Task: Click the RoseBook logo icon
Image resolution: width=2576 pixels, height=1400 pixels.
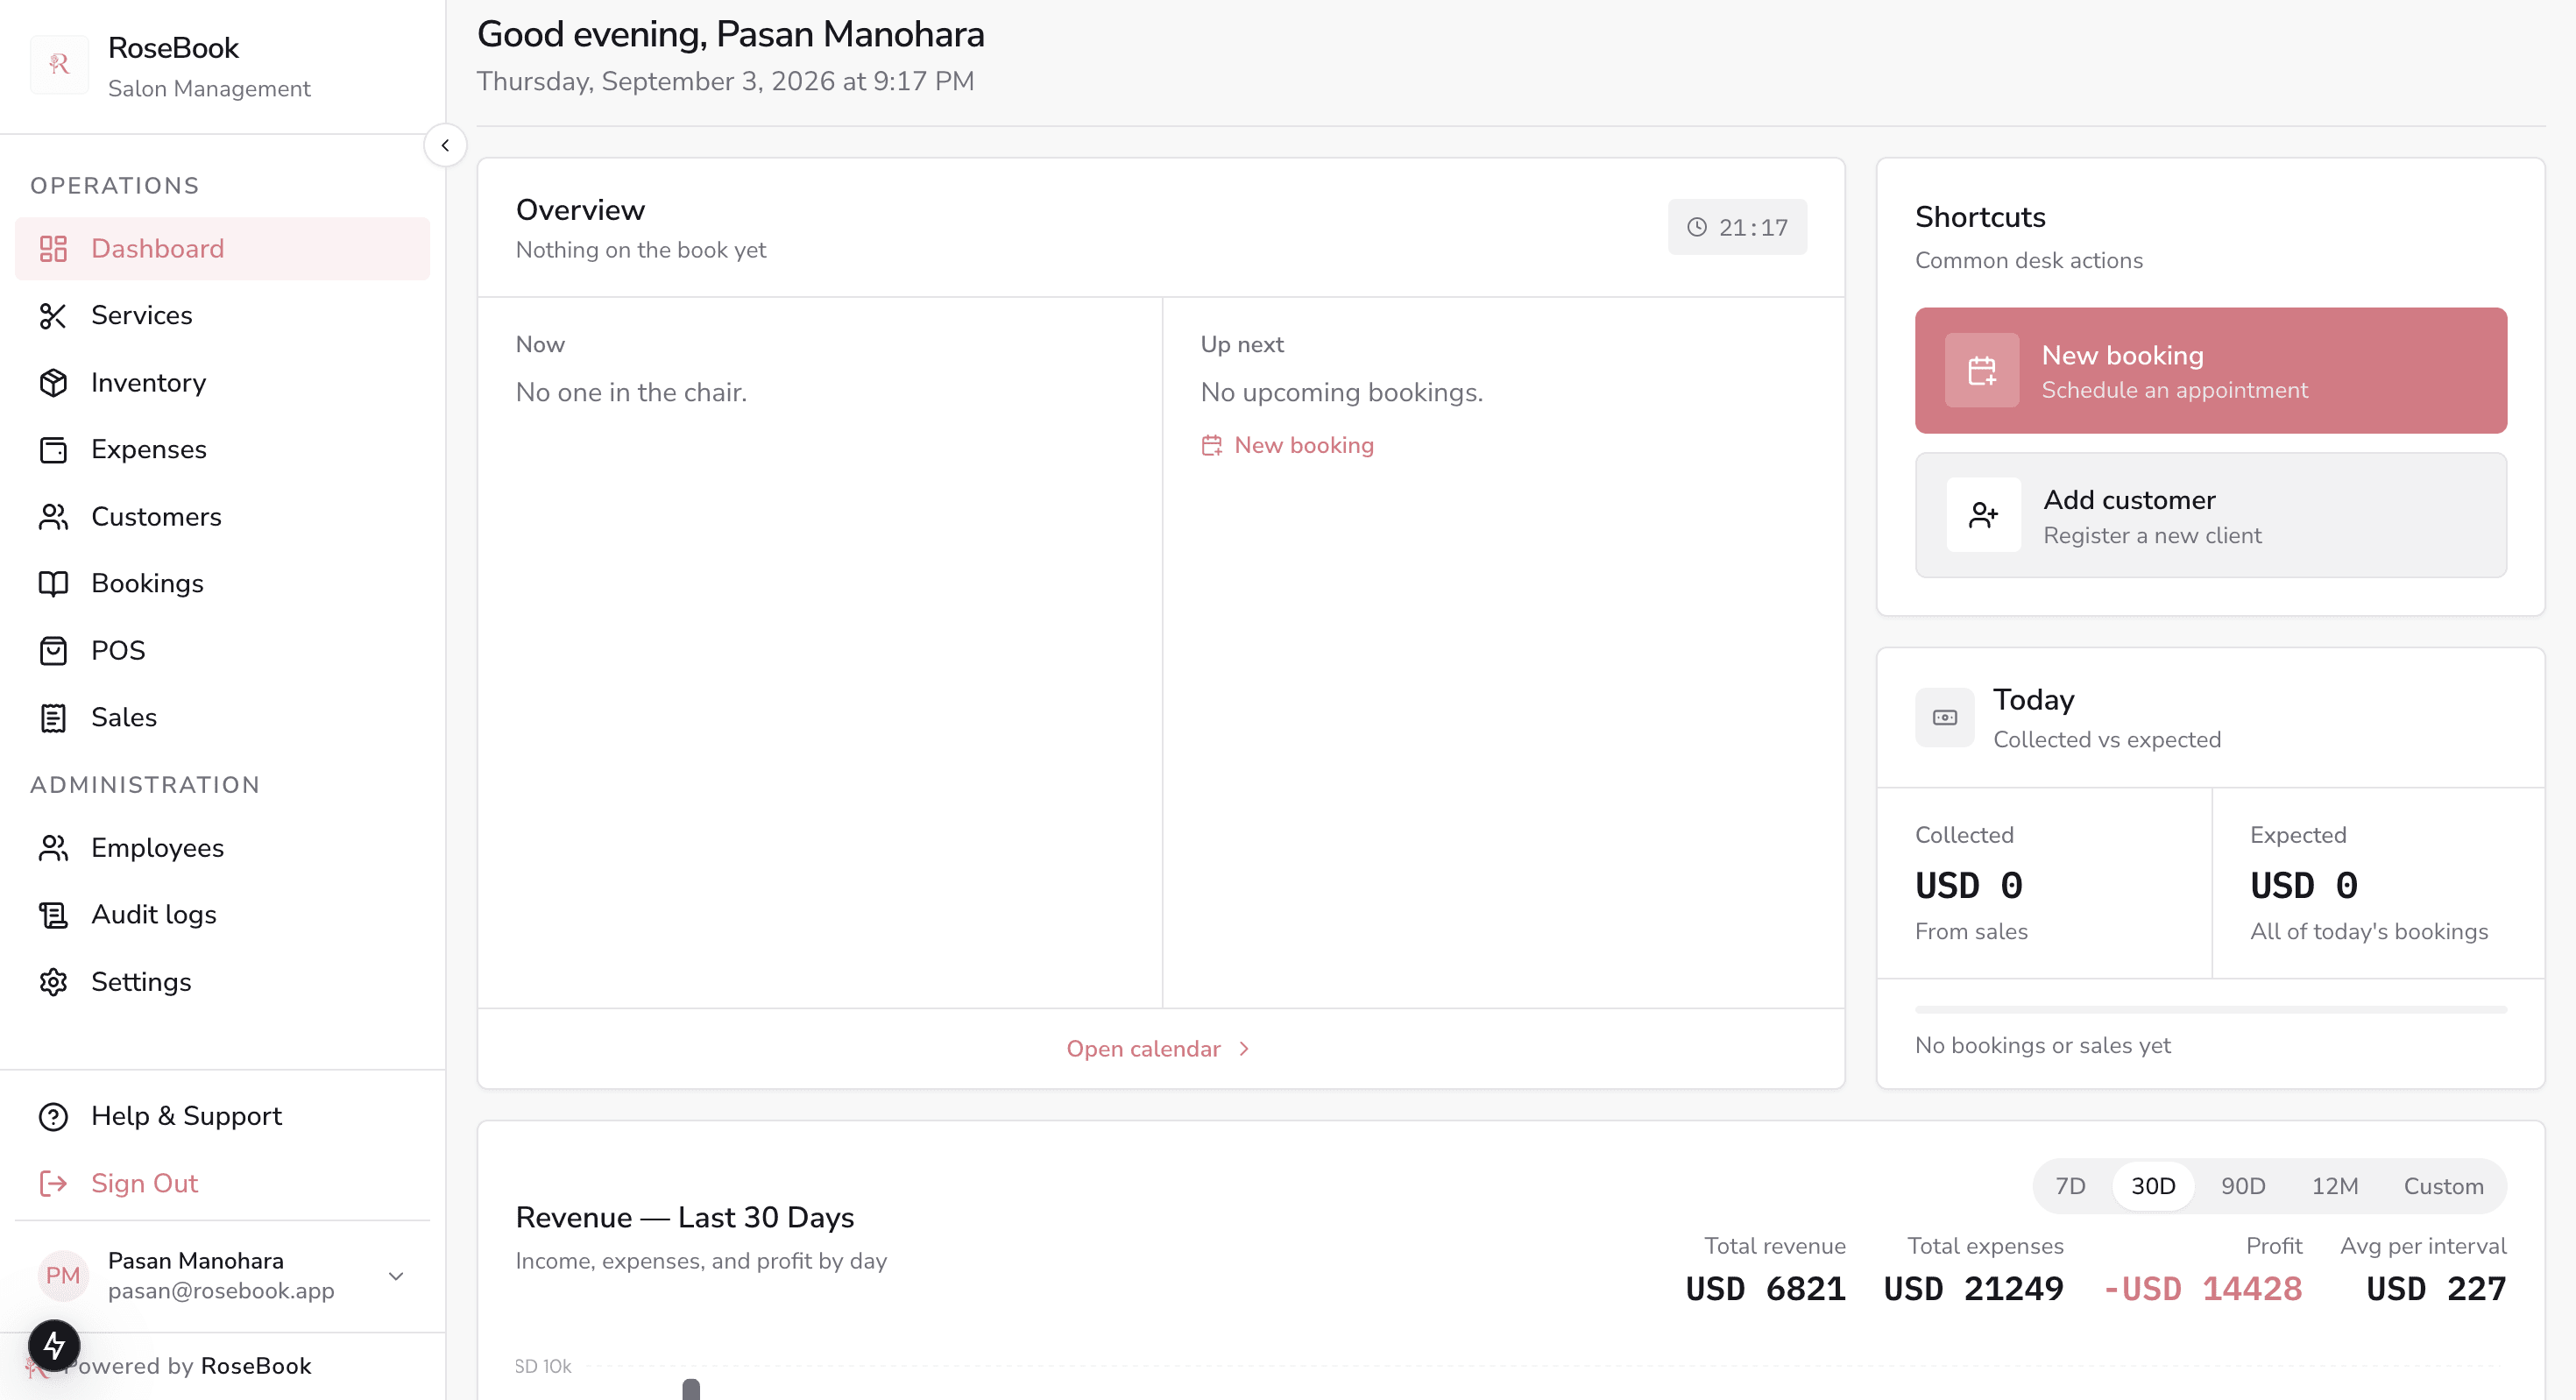Action: click(59, 65)
